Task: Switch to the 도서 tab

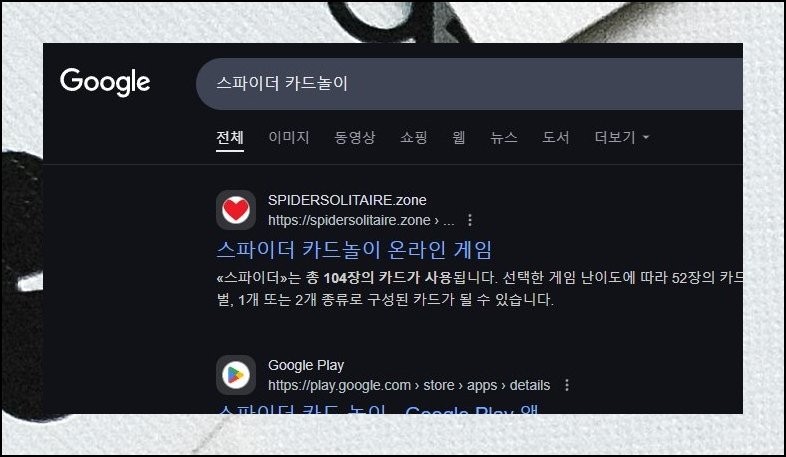Action: pos(555,137)
